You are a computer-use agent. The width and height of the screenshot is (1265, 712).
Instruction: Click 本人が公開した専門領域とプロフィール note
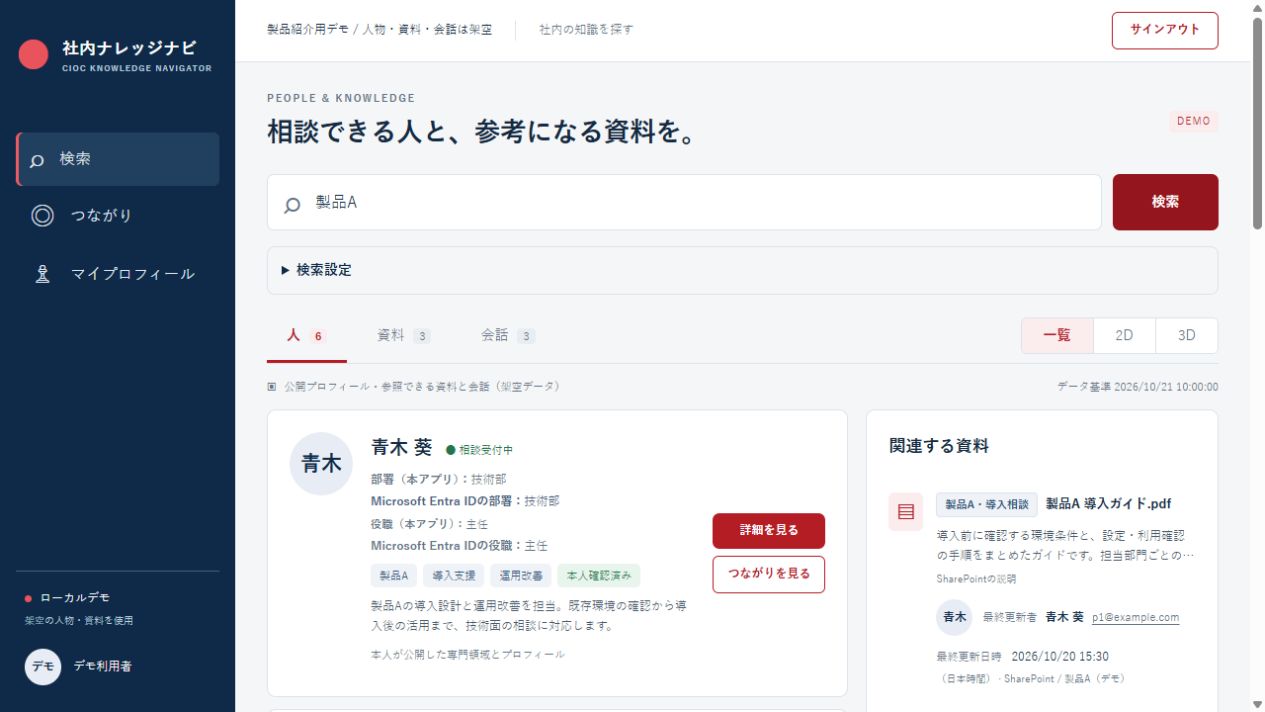(467, 655)
